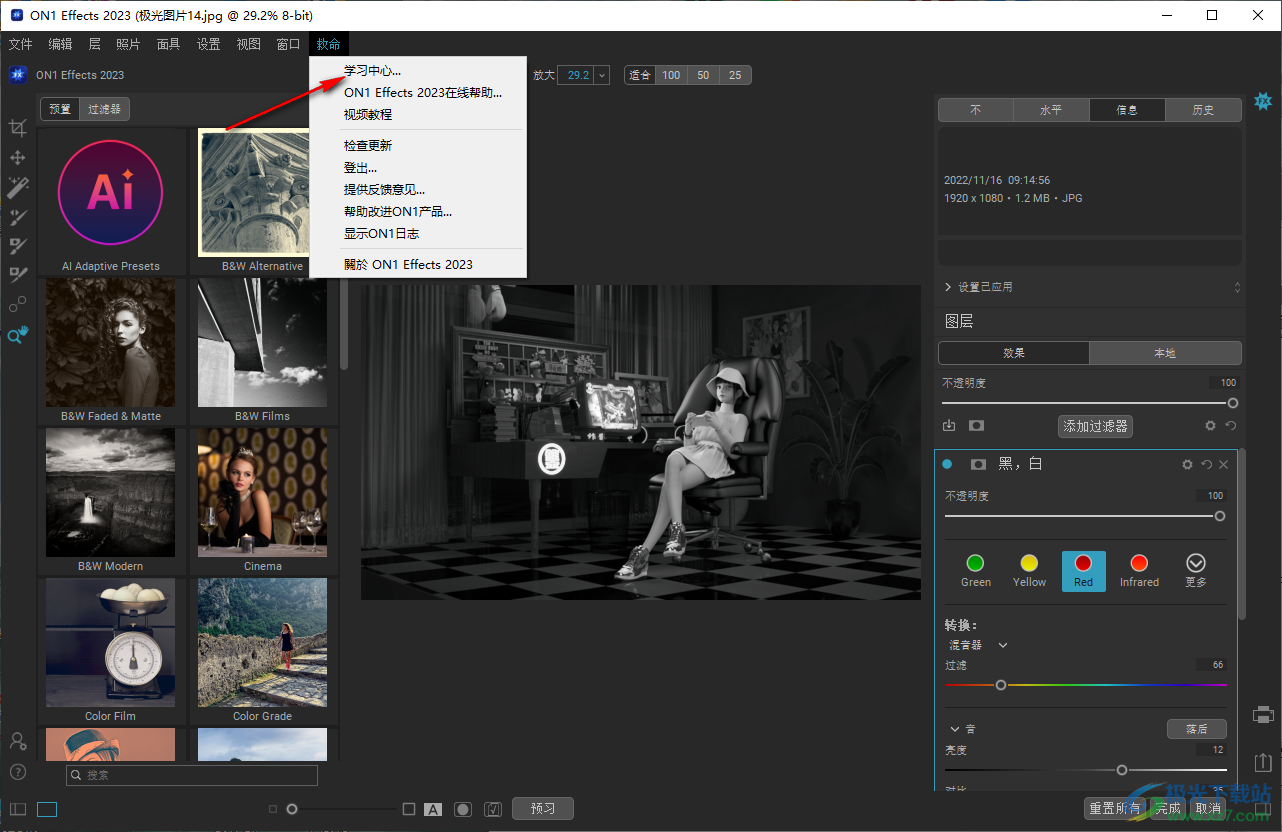
Task: Open the Share/export icon on right edge
Action: (1263, 763)
